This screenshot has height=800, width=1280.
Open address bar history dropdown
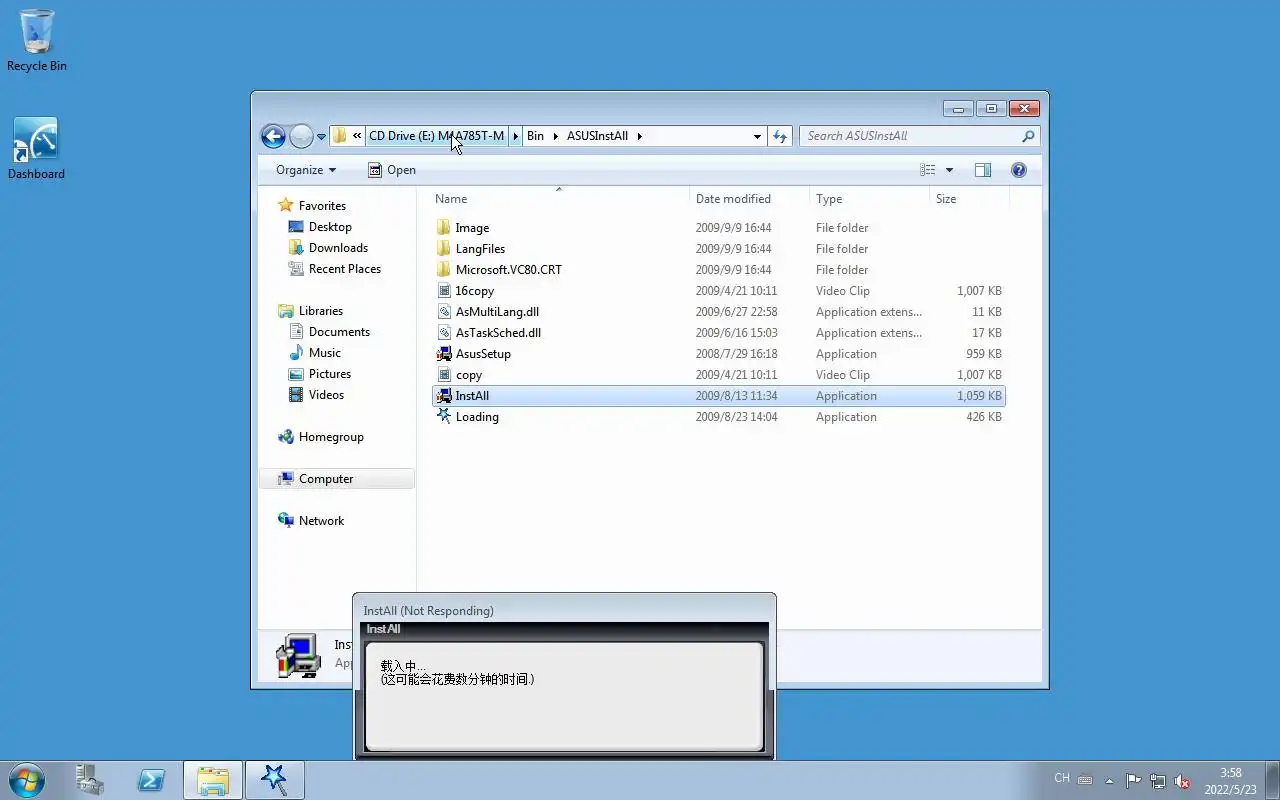pyautogui.click(x=757, y=136)
